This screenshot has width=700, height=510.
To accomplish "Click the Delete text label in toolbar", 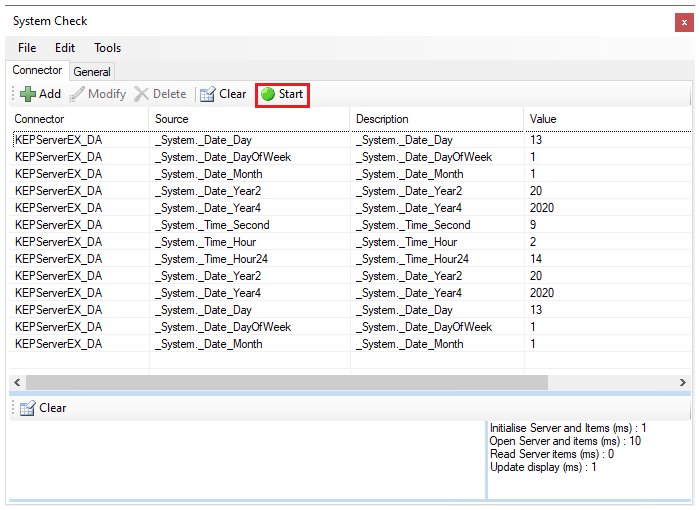I will [x=170, y=94].
